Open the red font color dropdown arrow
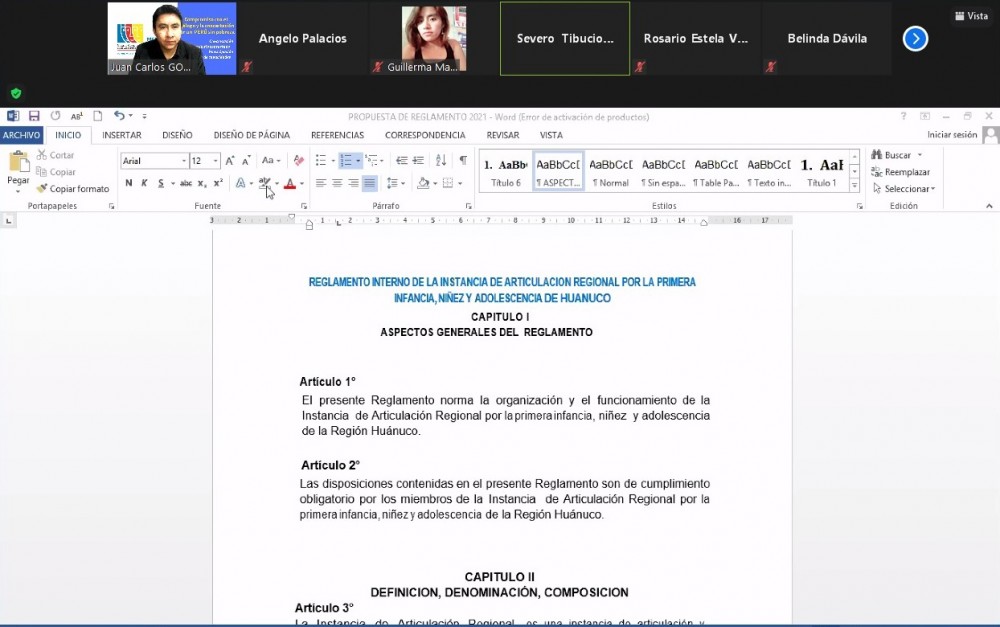The image size is (1000, 627). coord(302,184)
